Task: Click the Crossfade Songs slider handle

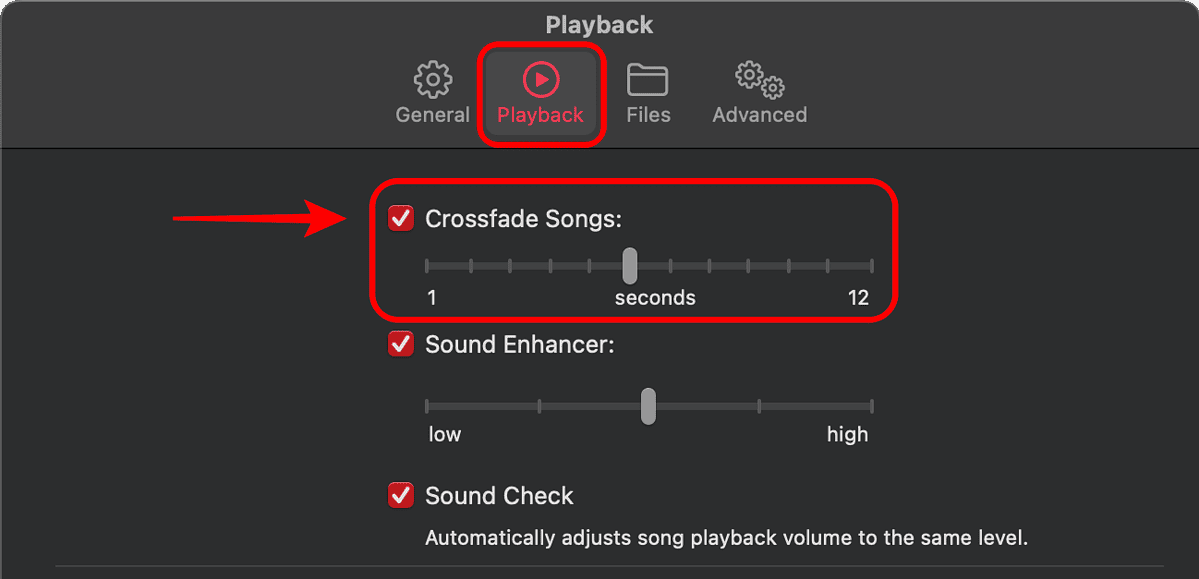Action: [629, 265]
